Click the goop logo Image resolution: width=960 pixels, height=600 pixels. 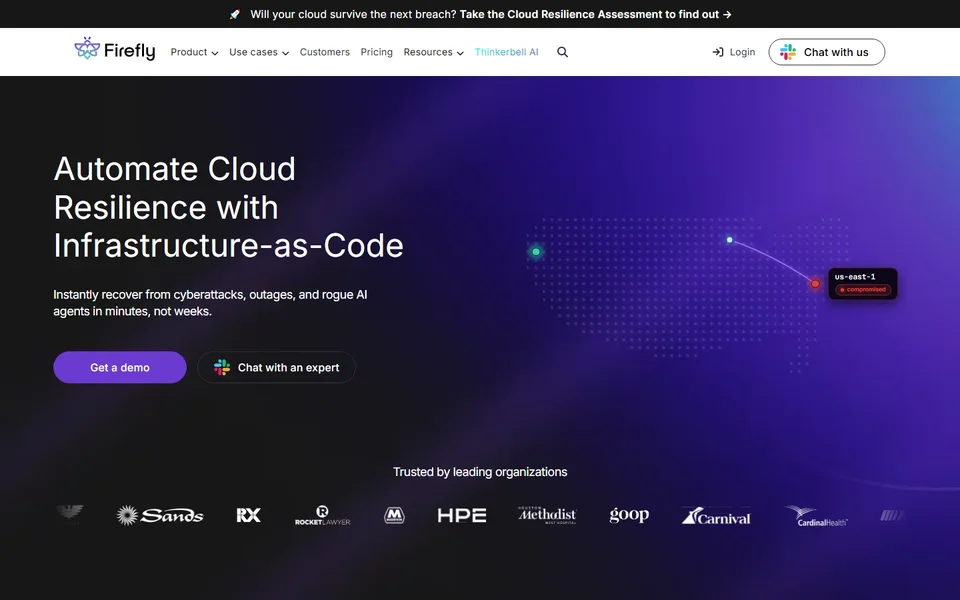[629, 515]
